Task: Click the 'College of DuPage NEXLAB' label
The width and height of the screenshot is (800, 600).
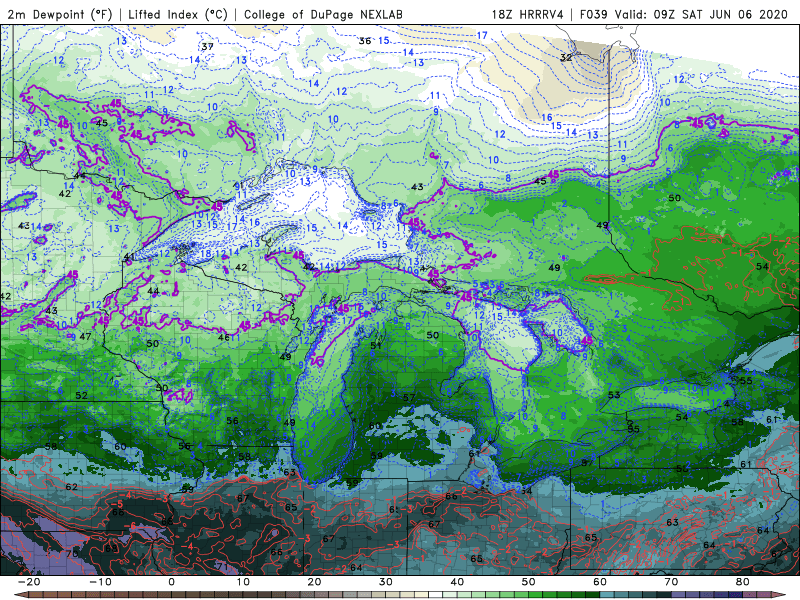Action: [323, 14]
